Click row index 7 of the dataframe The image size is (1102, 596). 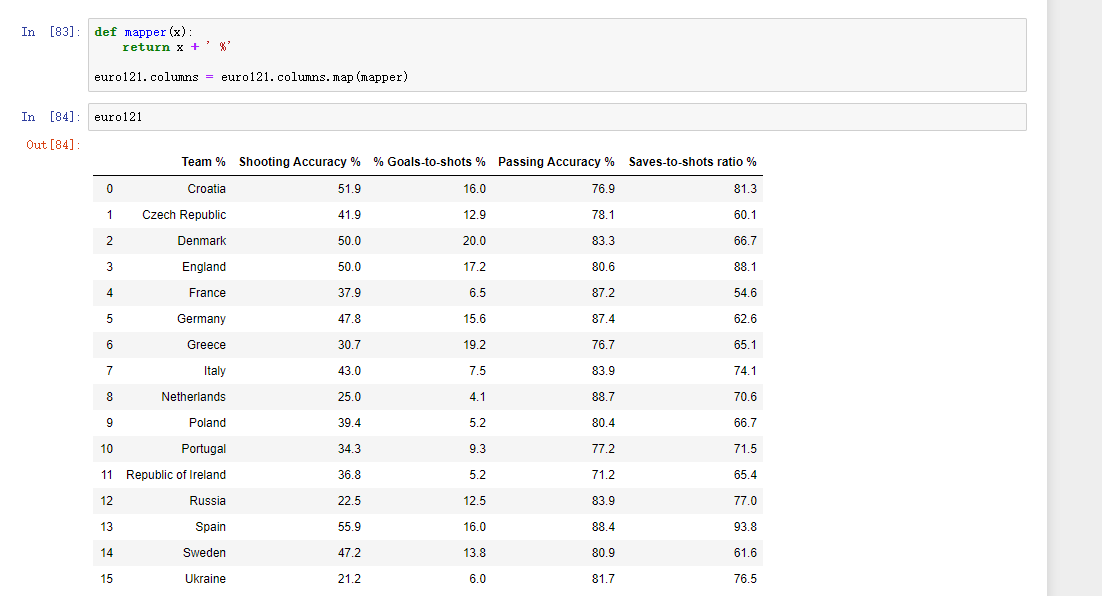110,371
